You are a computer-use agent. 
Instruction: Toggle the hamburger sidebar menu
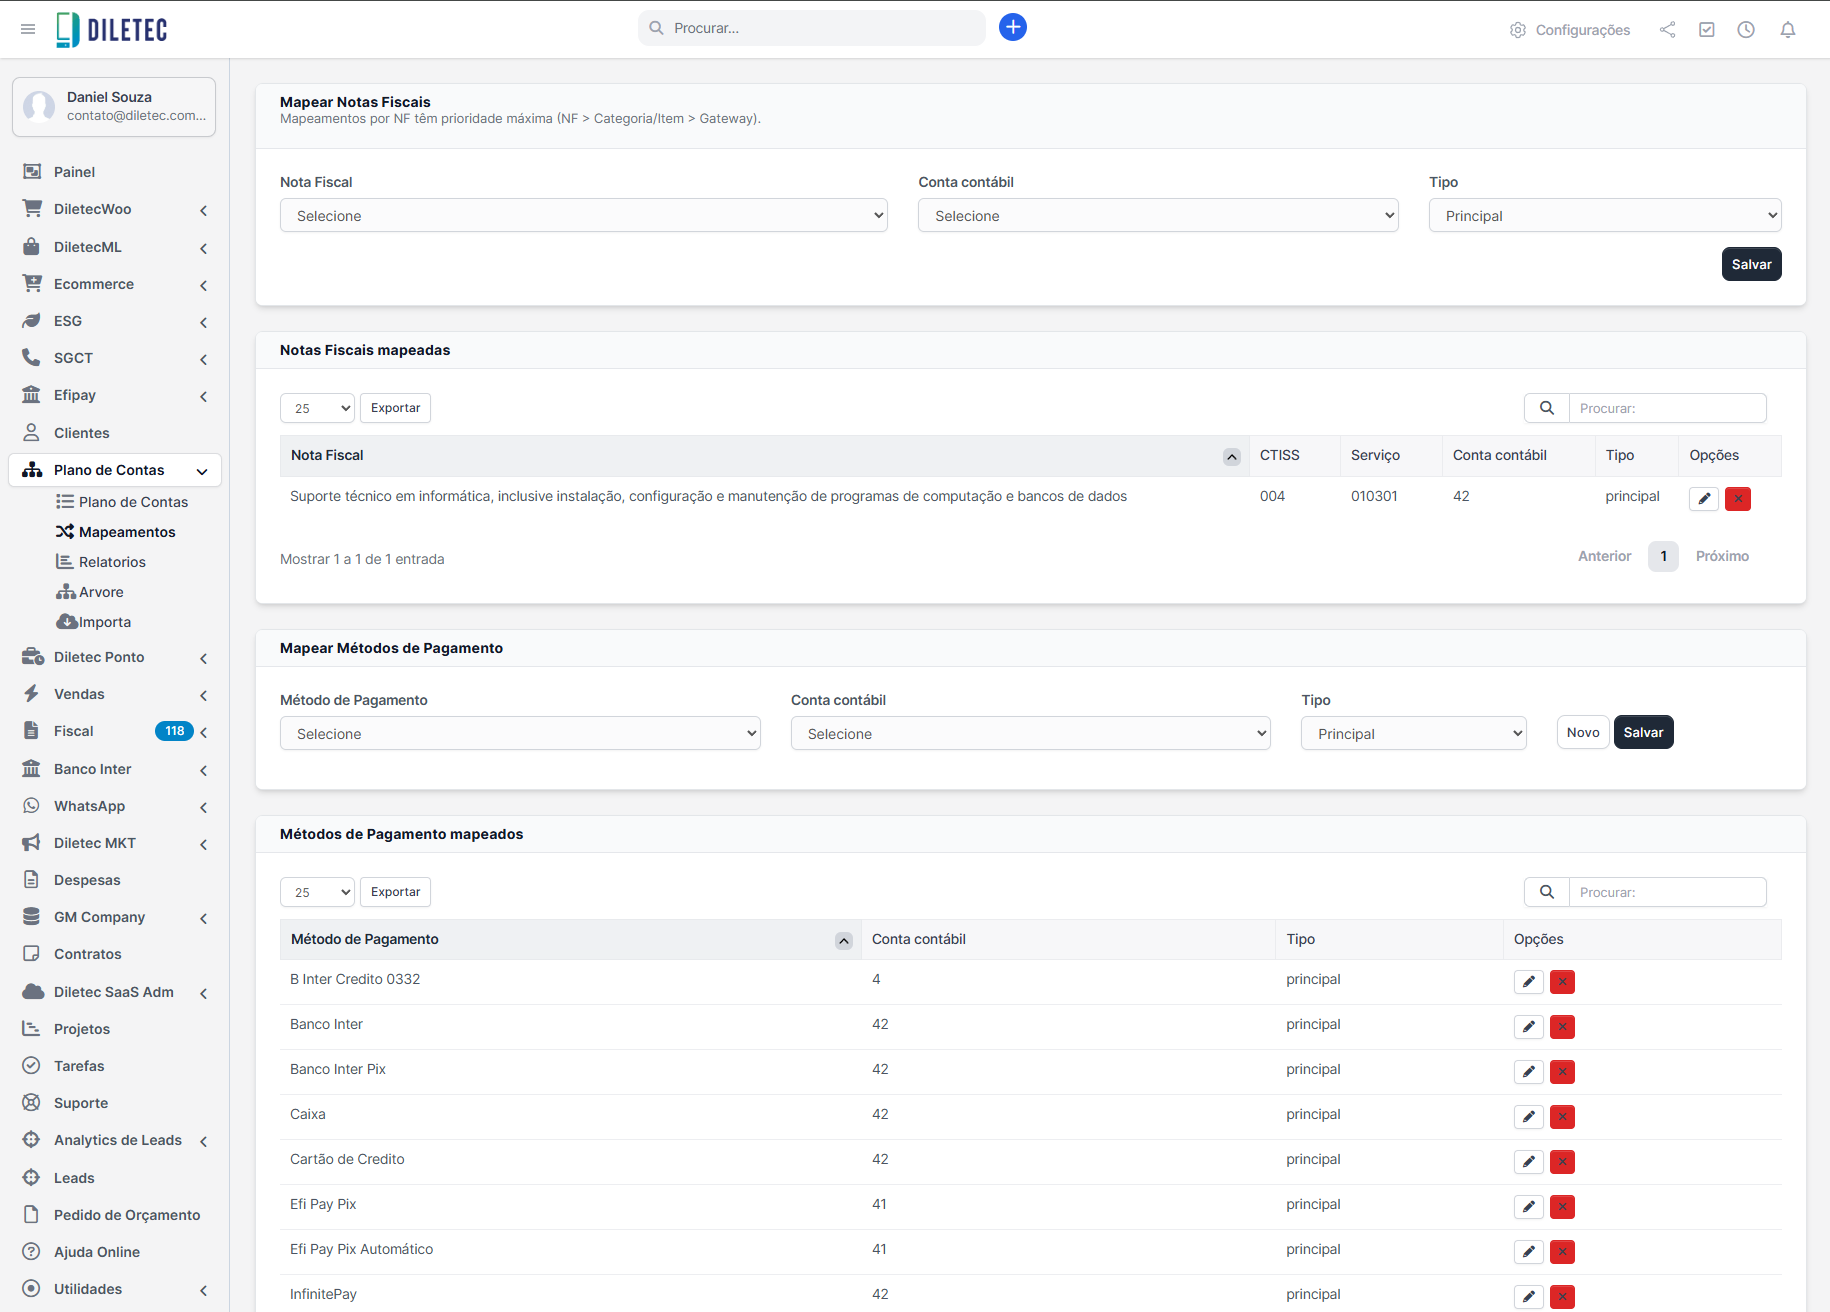coord(28,29)
